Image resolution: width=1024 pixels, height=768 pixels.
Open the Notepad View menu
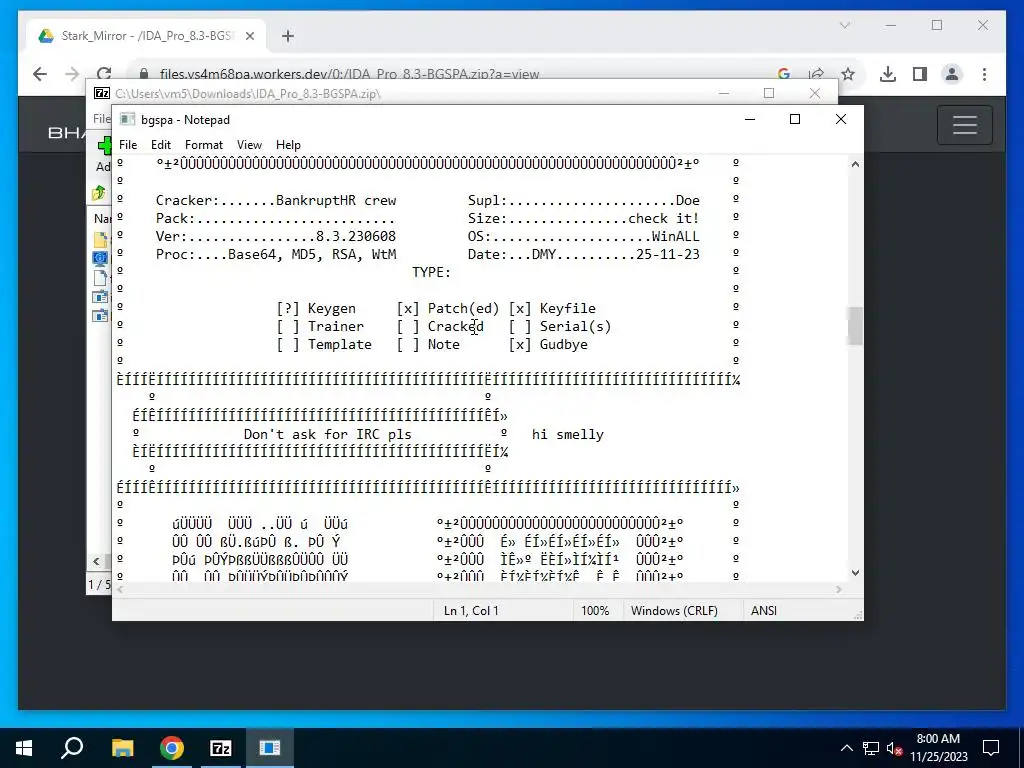tap(249, 145)
